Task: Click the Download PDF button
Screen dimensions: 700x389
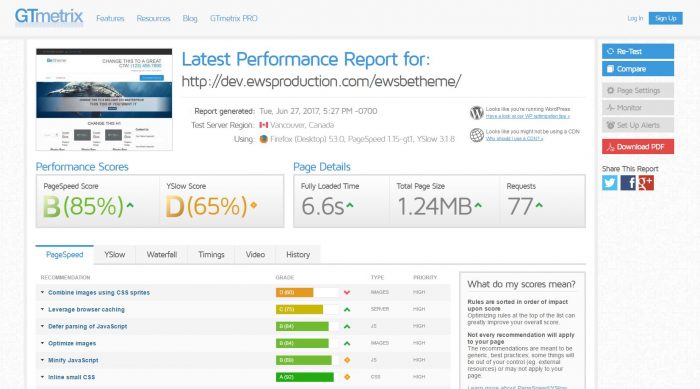Action: (638, 146)
